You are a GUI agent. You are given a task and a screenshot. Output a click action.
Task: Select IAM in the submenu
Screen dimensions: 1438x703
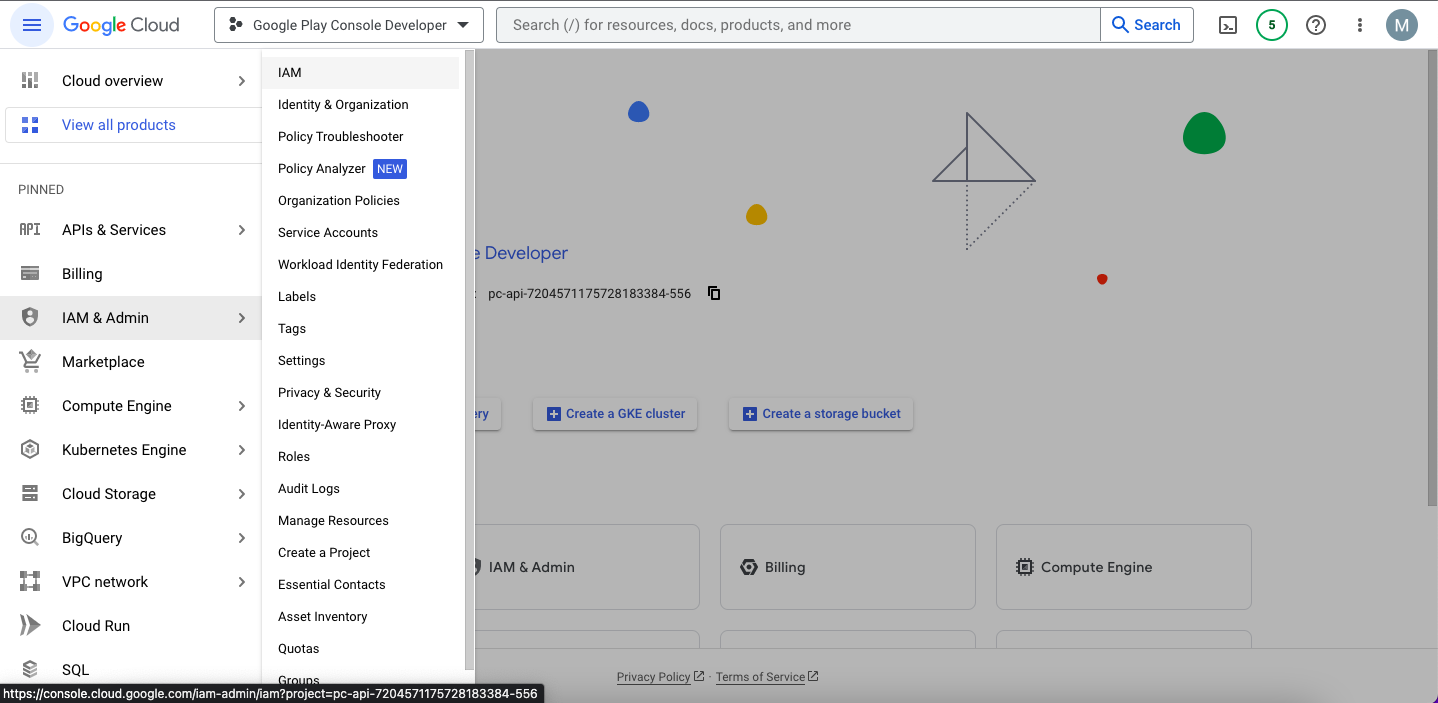point(361,73)
